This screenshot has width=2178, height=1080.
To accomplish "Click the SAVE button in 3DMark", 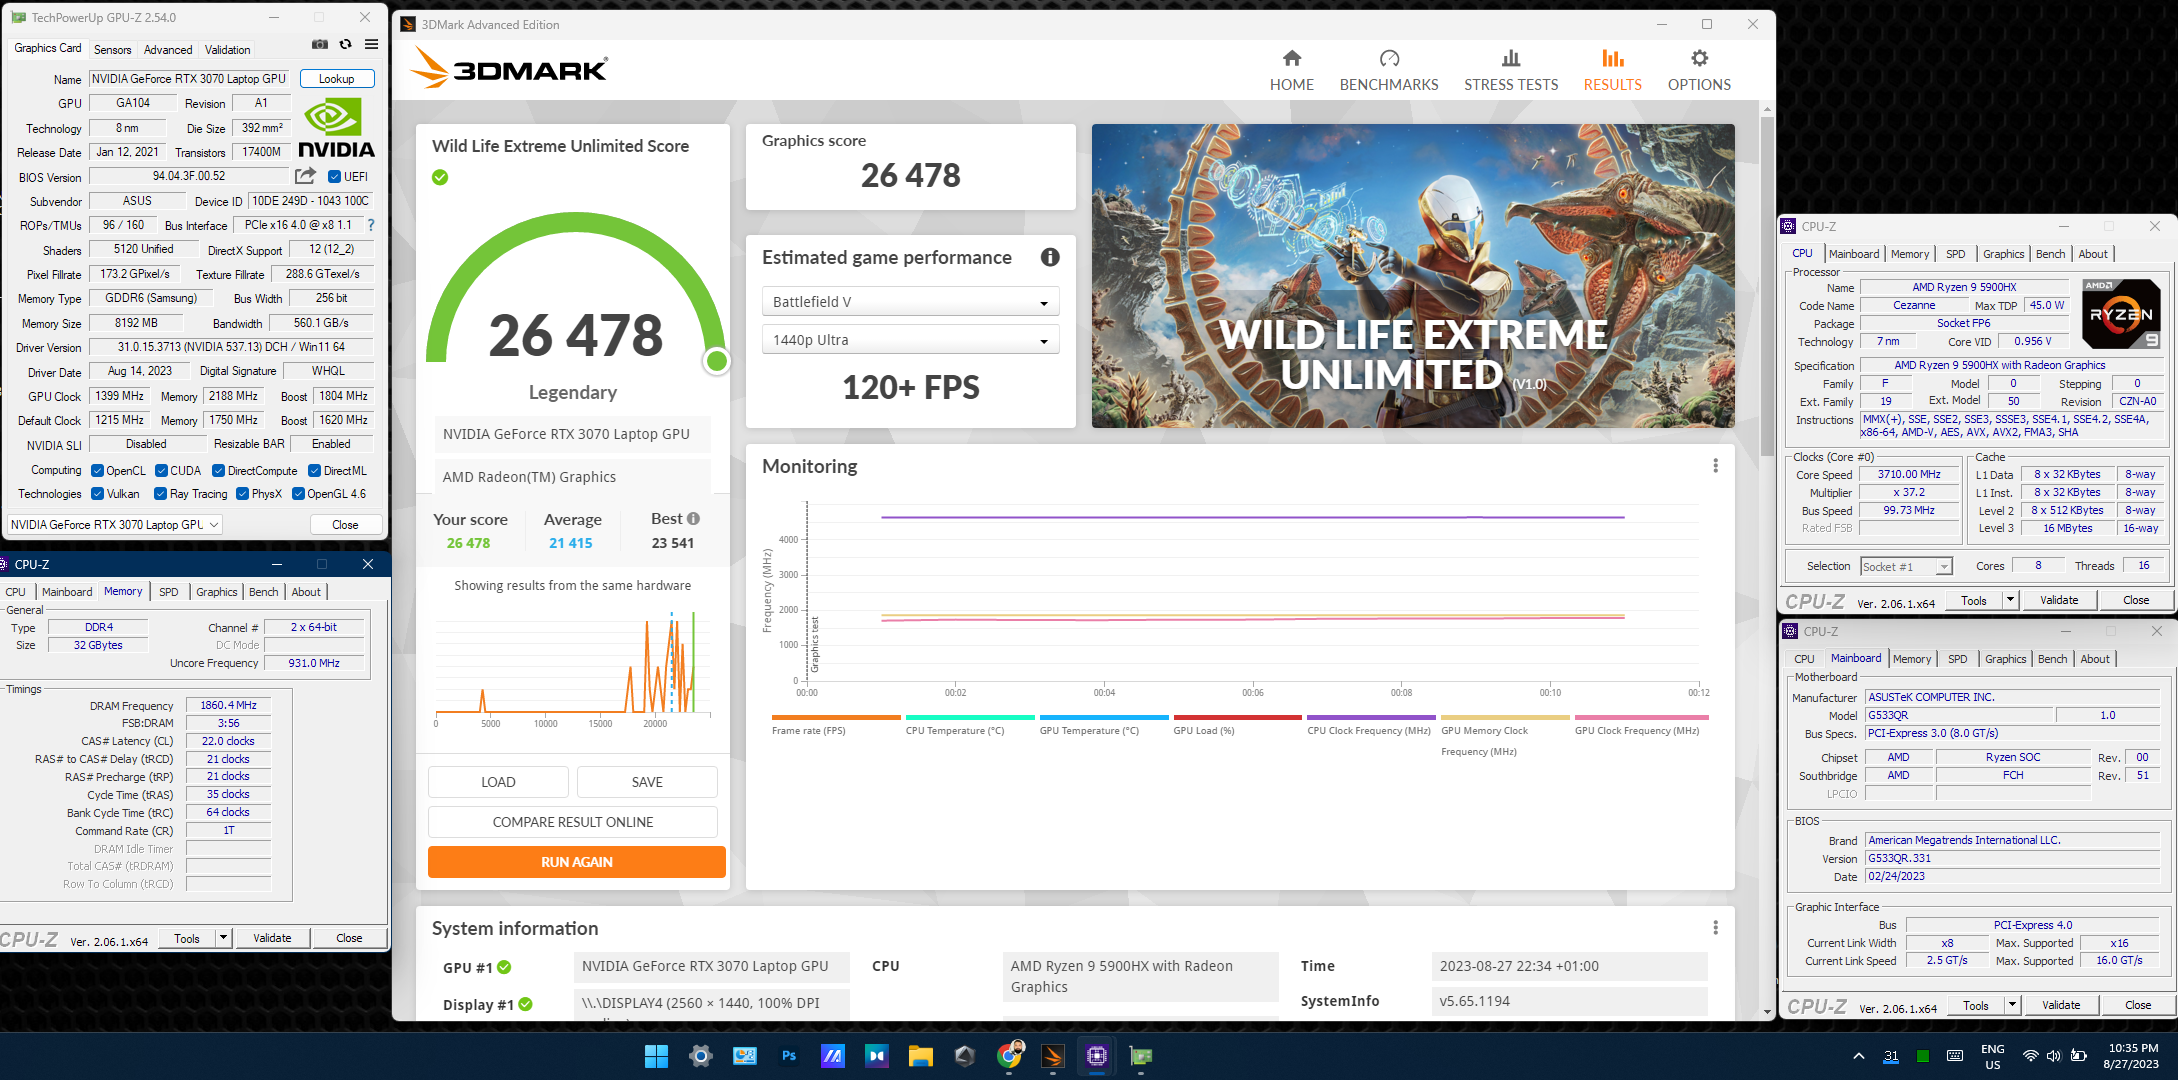I will pos(647,782).
